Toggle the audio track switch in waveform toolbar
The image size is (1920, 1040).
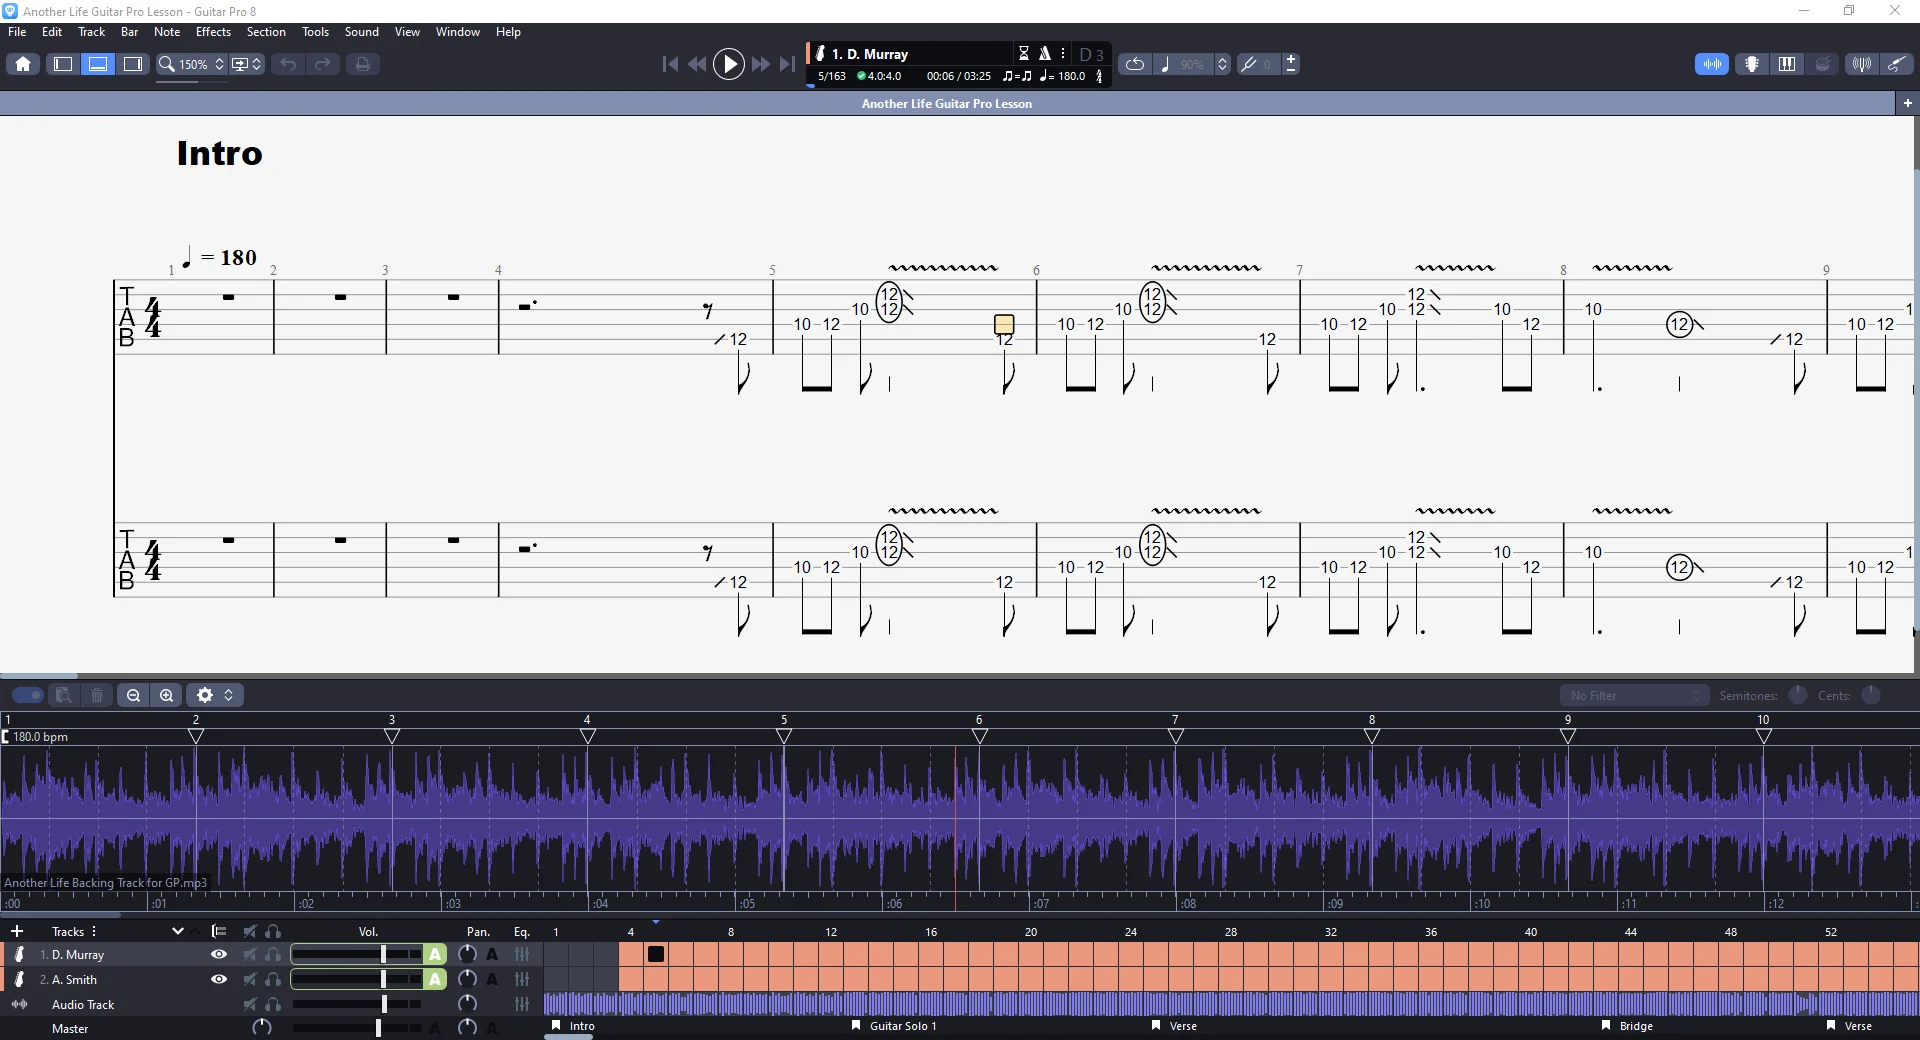coord(27,695)
